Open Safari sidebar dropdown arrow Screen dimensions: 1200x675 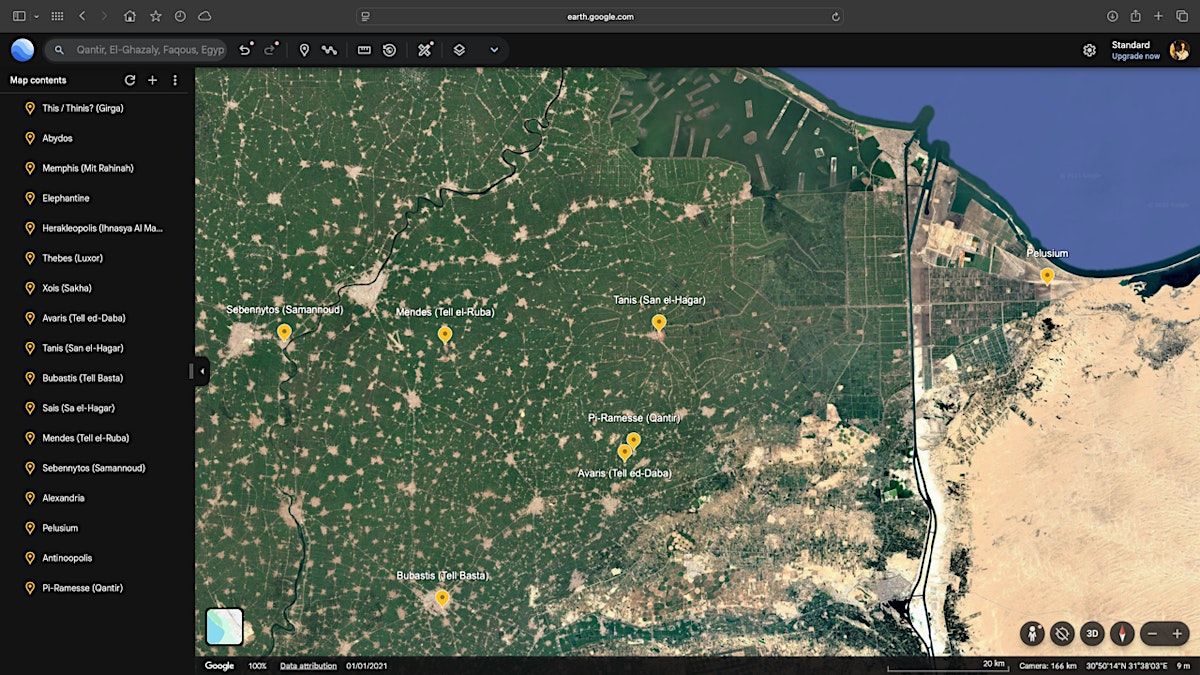[x=37, y=16]
